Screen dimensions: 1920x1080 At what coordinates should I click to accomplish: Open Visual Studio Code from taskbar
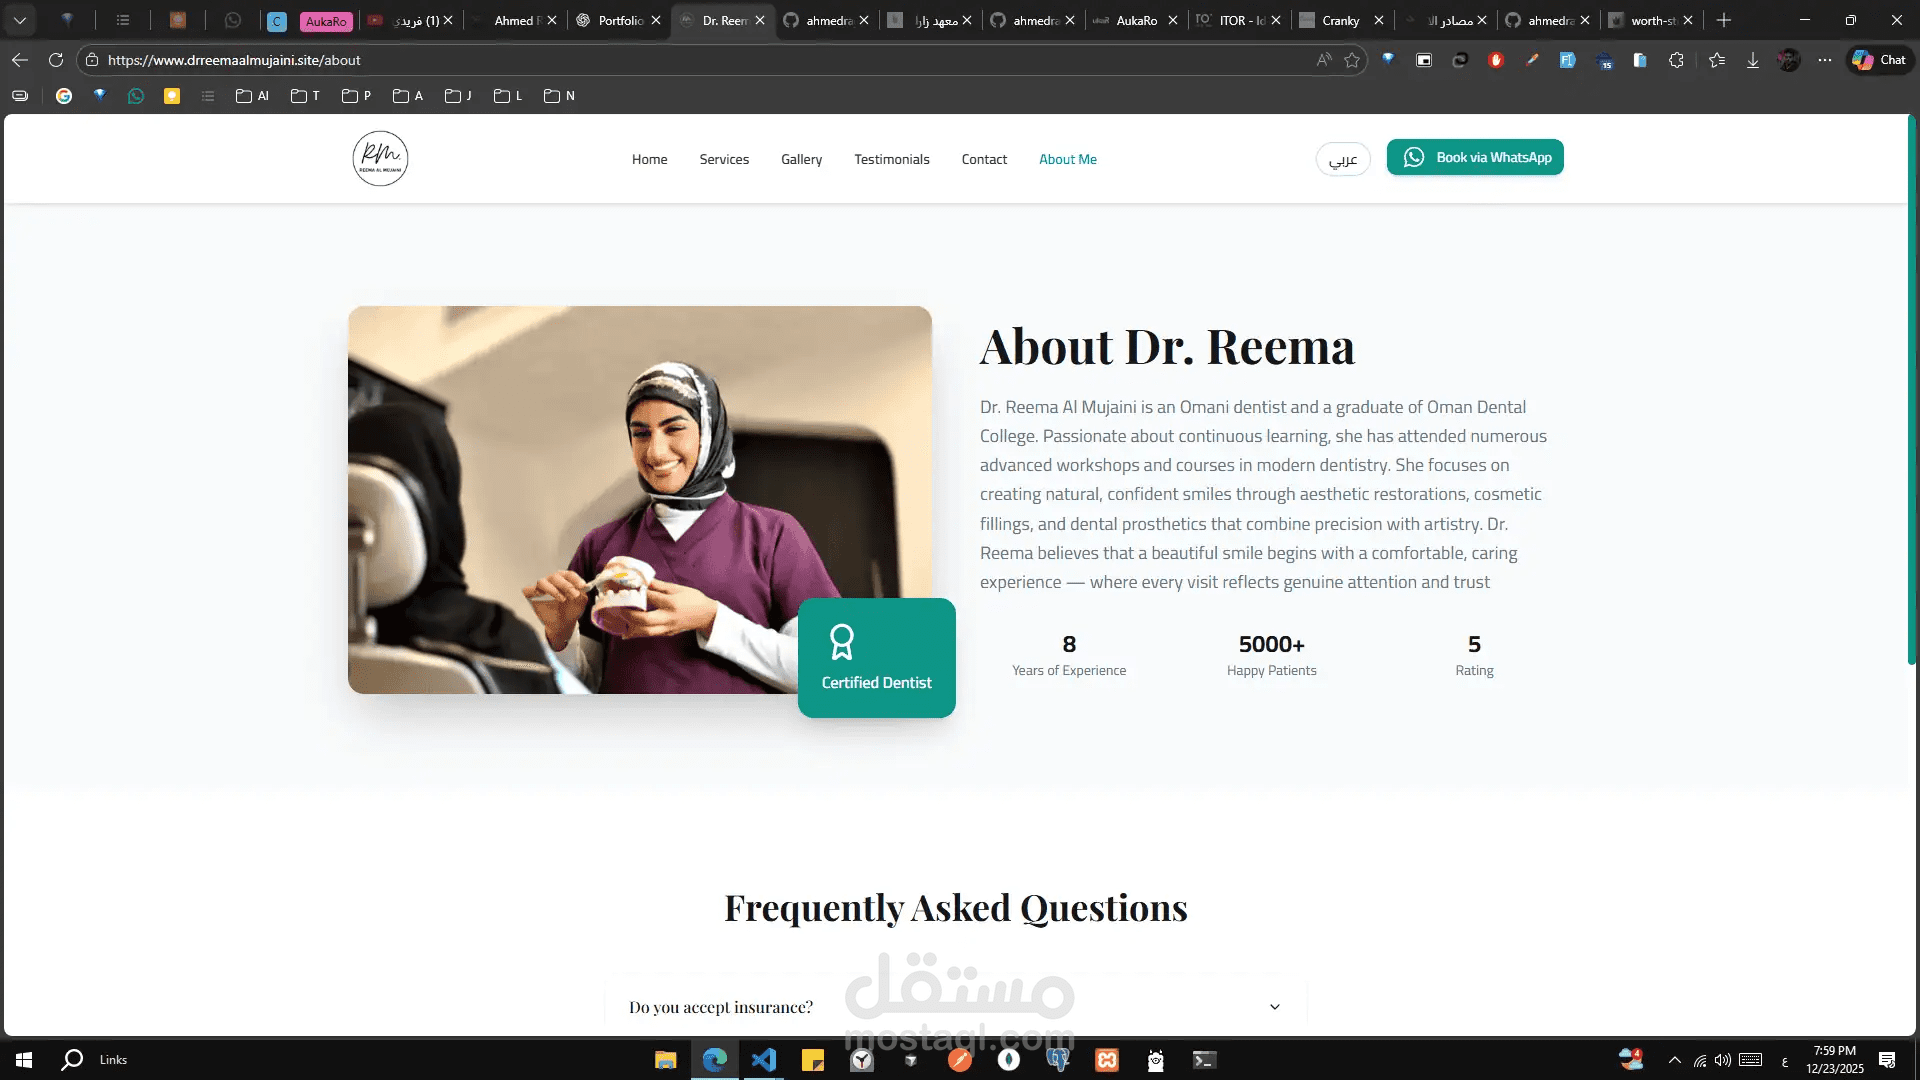[x=764, y=1060]
